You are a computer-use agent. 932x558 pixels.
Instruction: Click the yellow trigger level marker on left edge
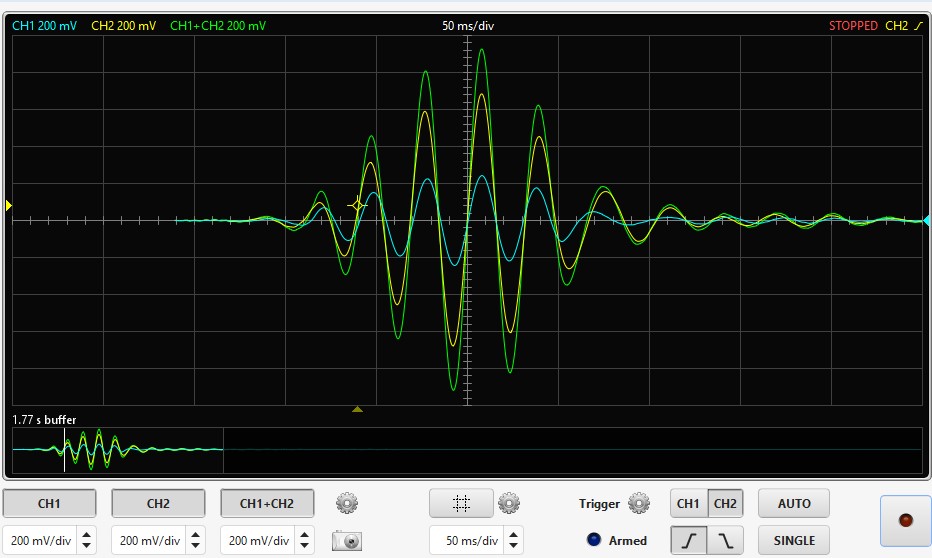click(8, 206)
